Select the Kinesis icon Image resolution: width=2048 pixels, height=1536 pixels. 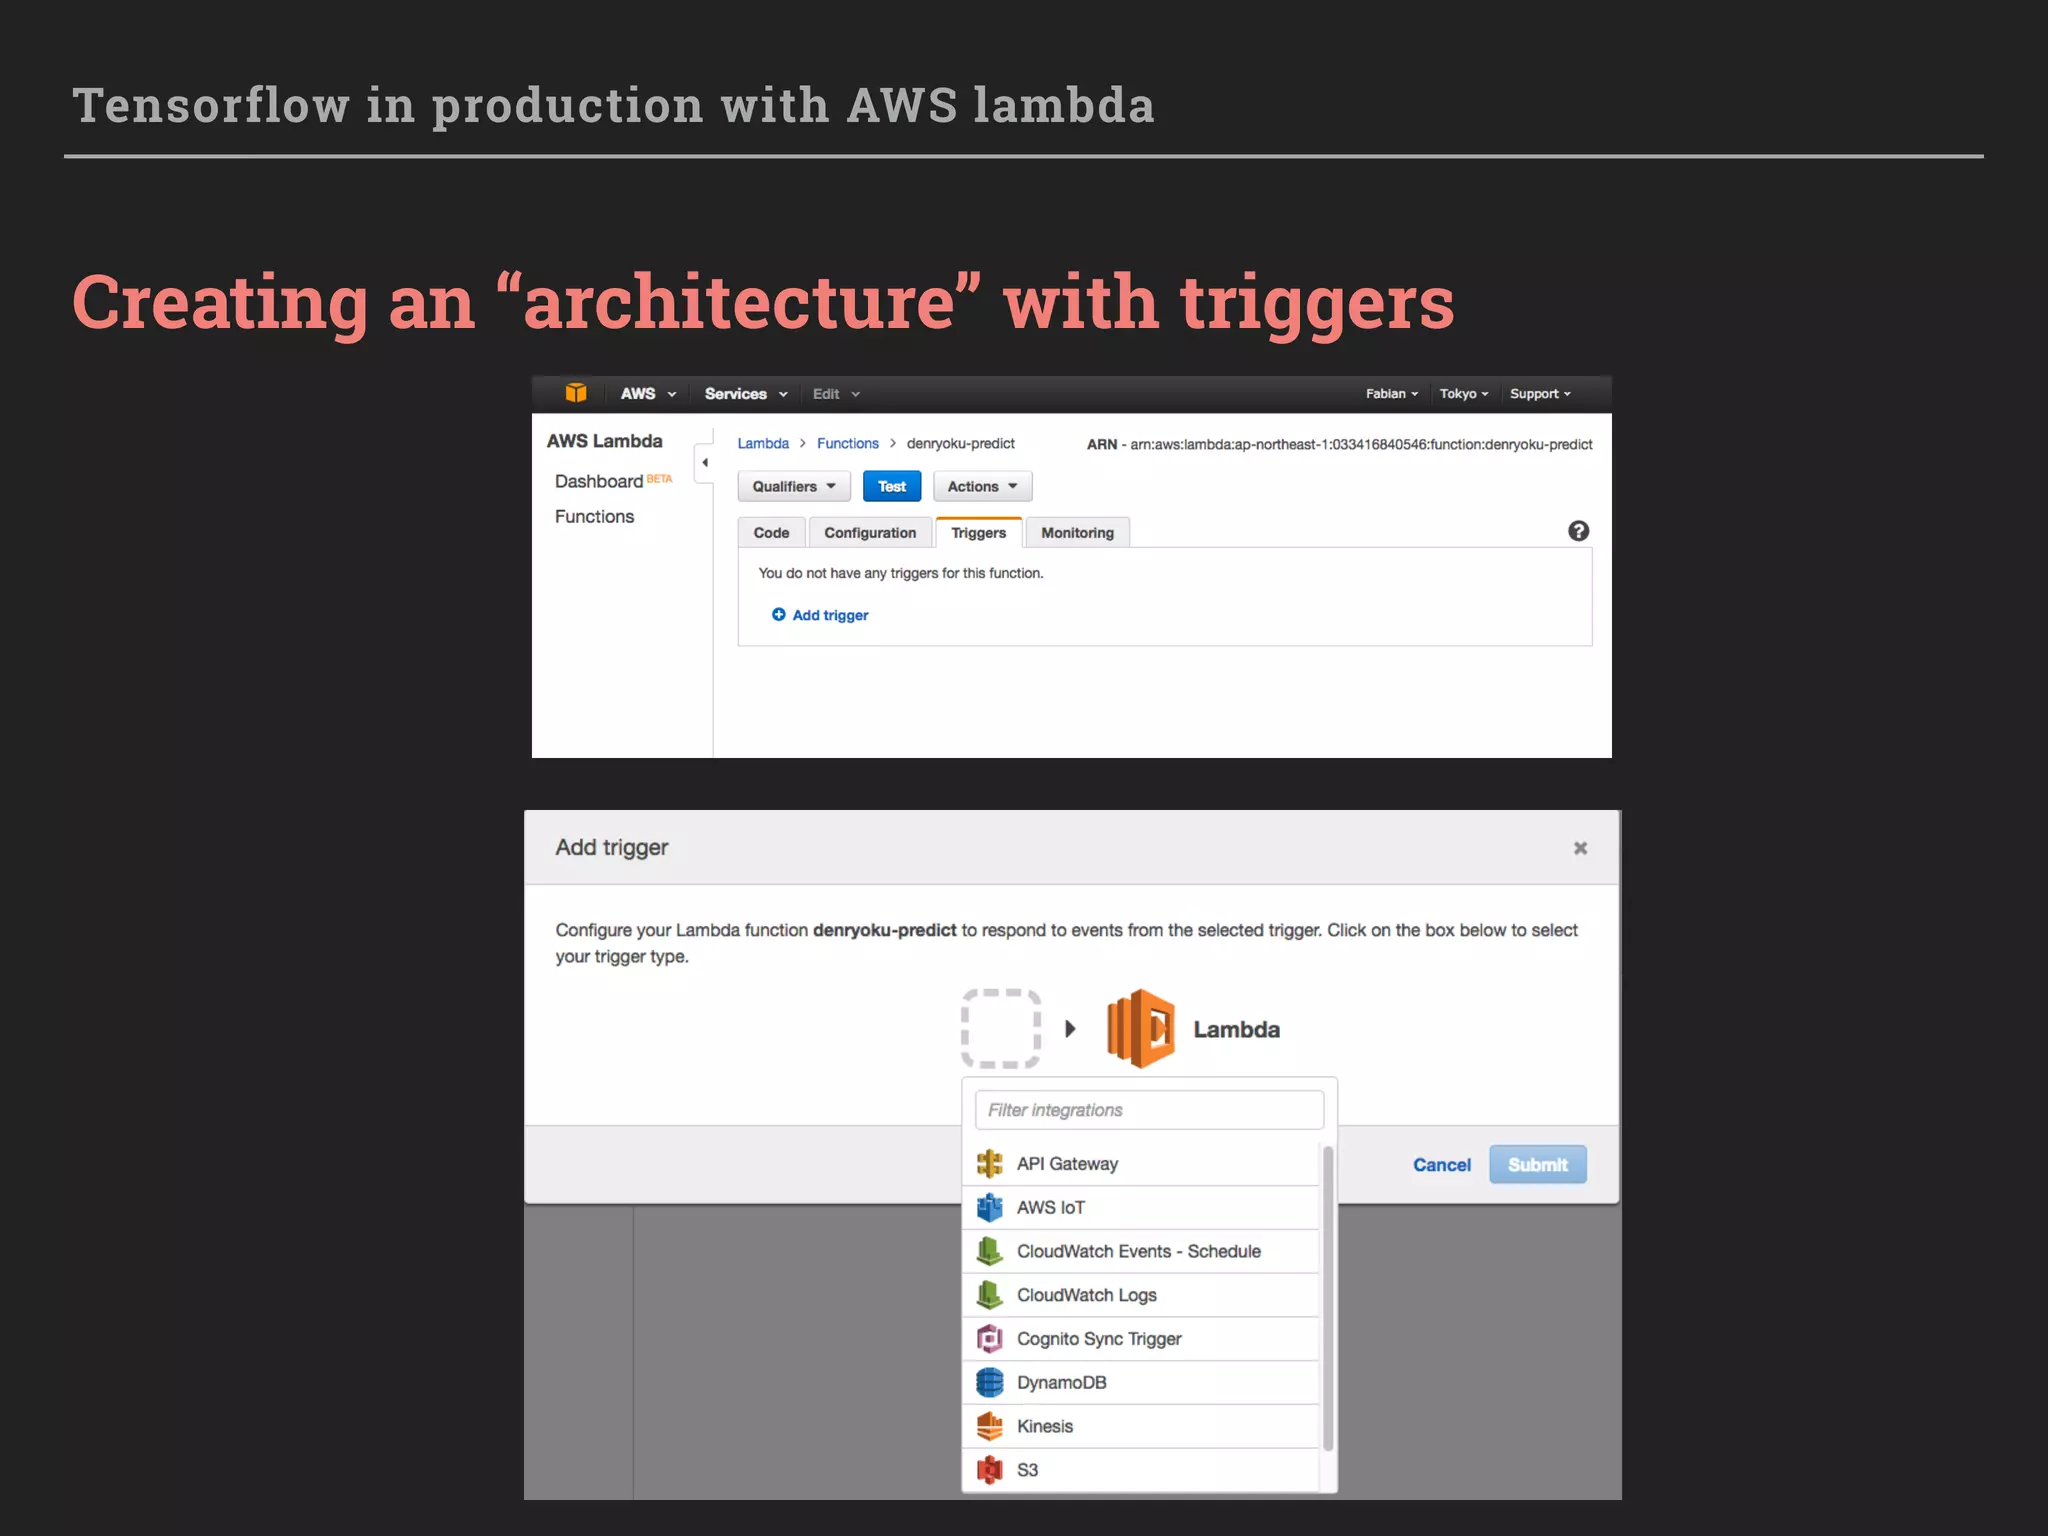click(989, 1426)
